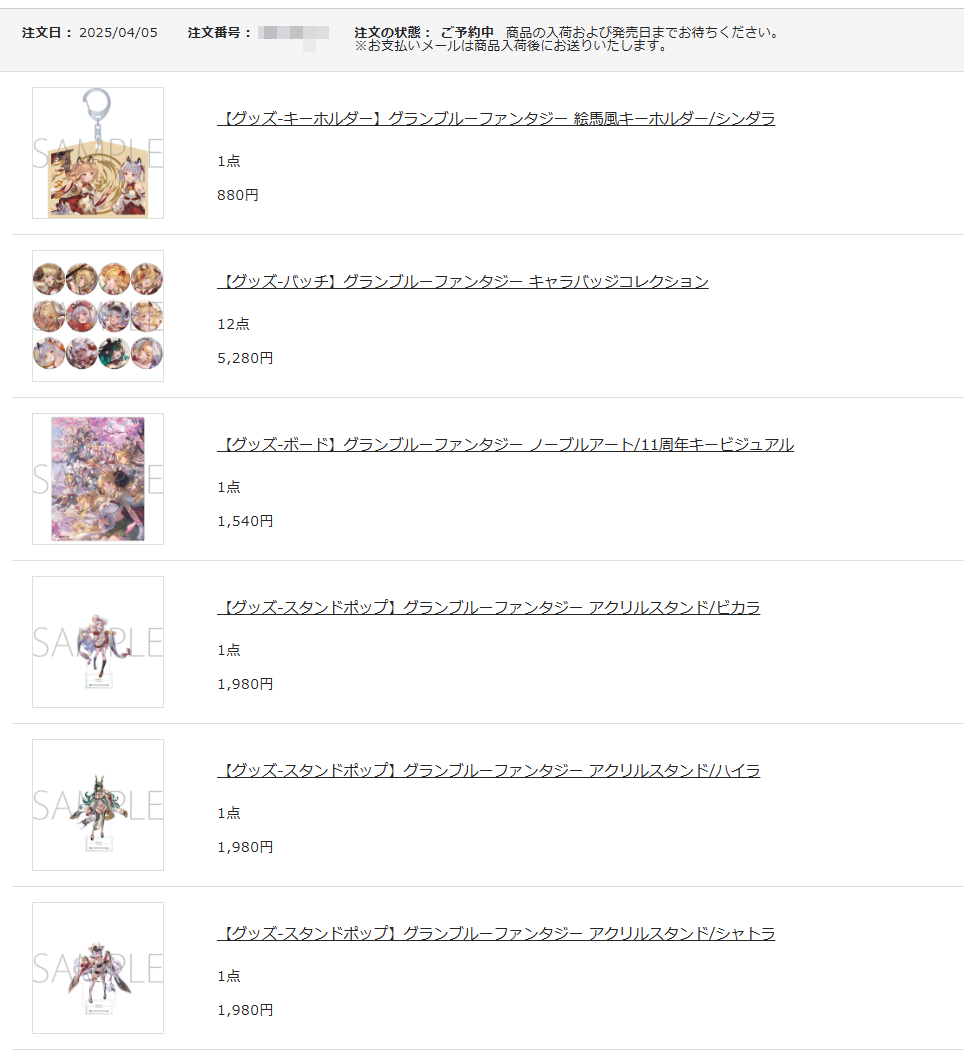Image resolution: width=964 pixels, height=1056 pixels.
Task: Click the ご予約中 order status text
Action: click(x=467, y=32)
